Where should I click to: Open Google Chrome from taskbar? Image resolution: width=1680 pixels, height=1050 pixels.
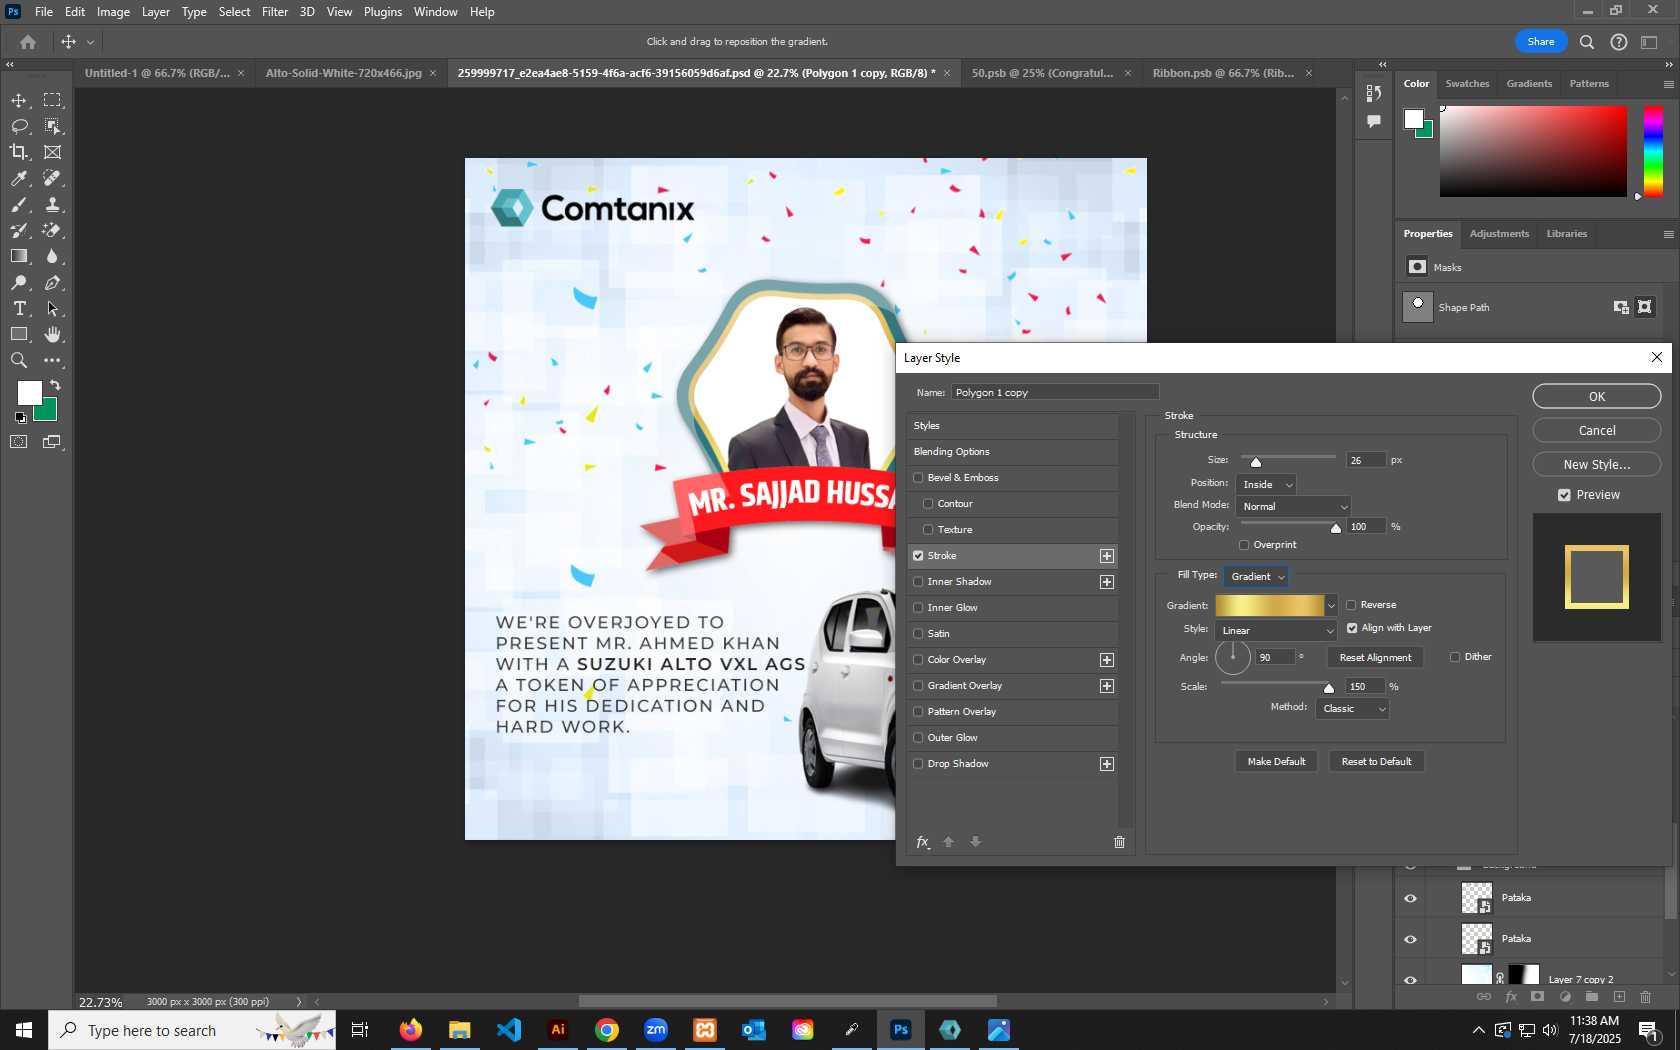tap(607, 1030)
